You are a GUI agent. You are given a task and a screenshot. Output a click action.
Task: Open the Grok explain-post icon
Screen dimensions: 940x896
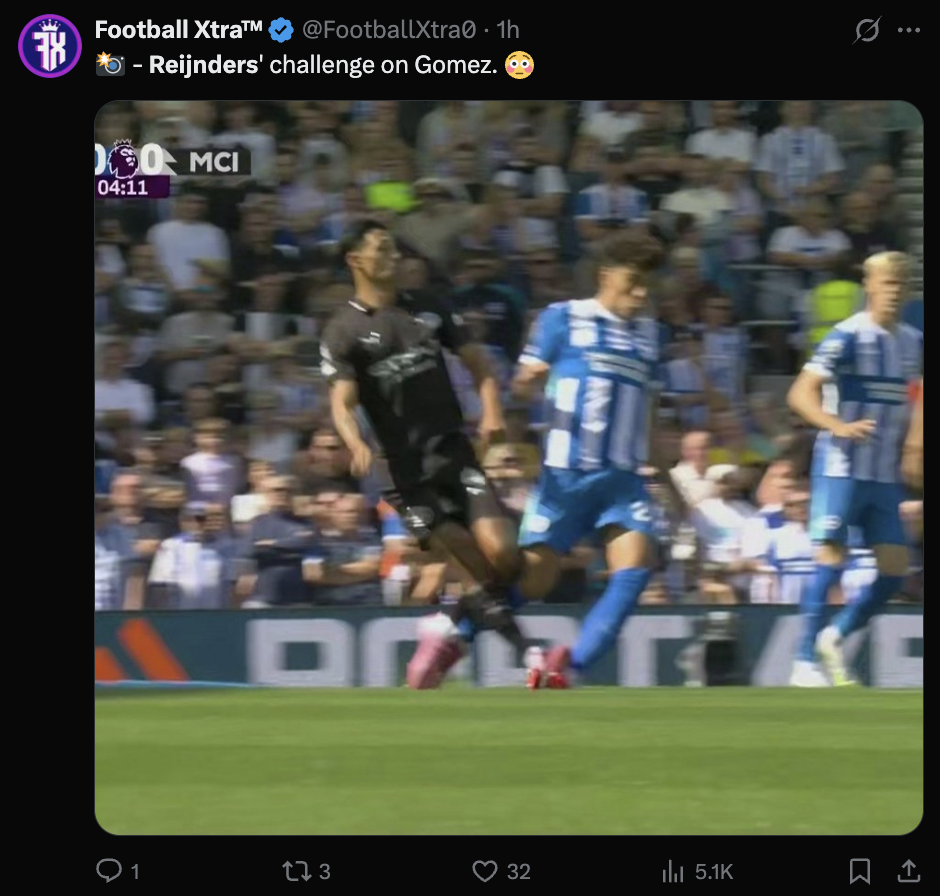tap(866, 31)
